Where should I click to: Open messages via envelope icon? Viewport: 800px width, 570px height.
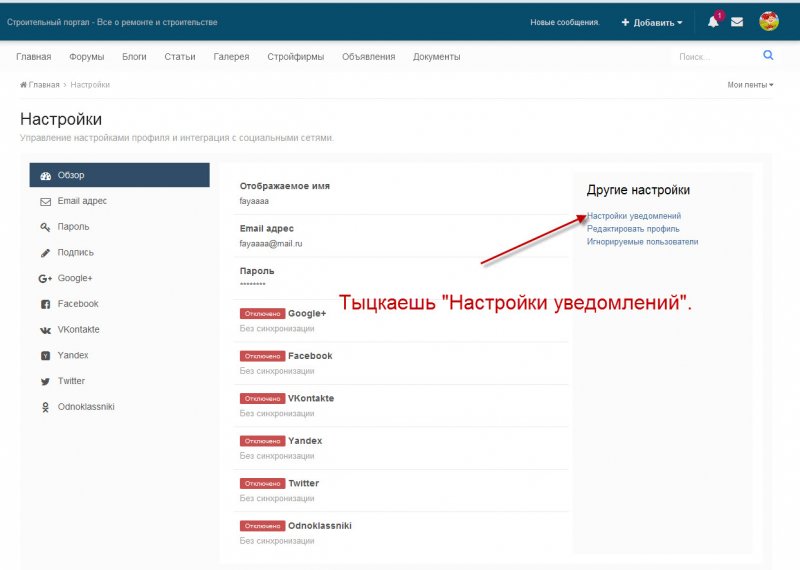pos(737,22)
